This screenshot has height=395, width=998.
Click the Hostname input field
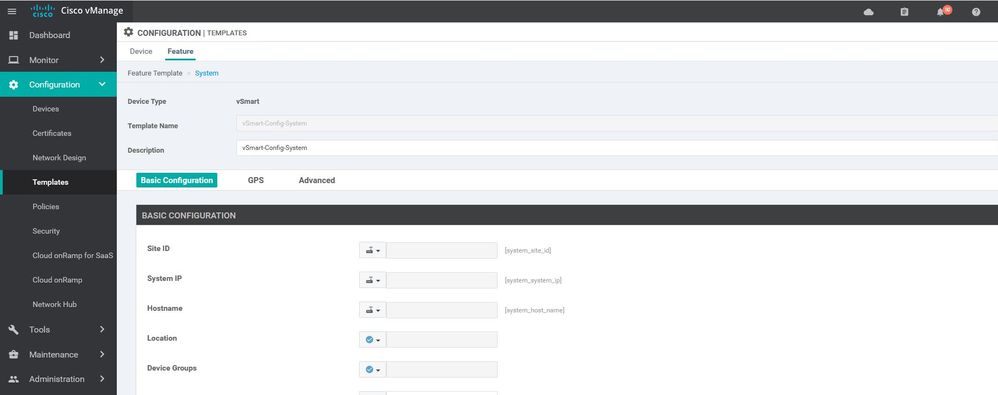(x=442, y=310)
